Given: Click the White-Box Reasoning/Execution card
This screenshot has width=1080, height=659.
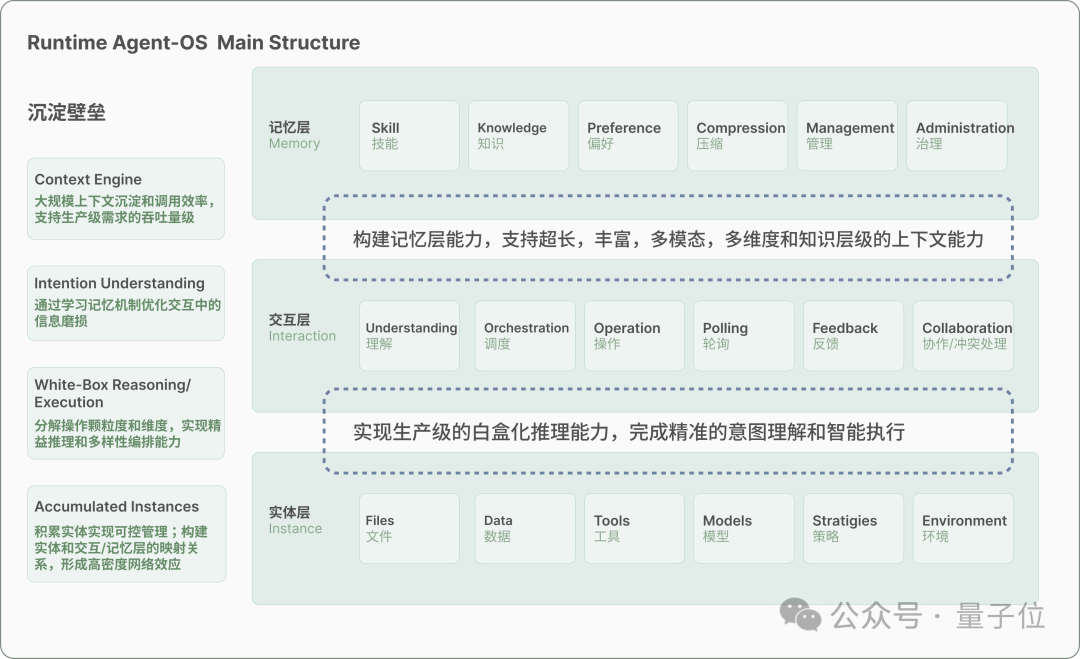Looking at the screenshot, I should point(126,413).
